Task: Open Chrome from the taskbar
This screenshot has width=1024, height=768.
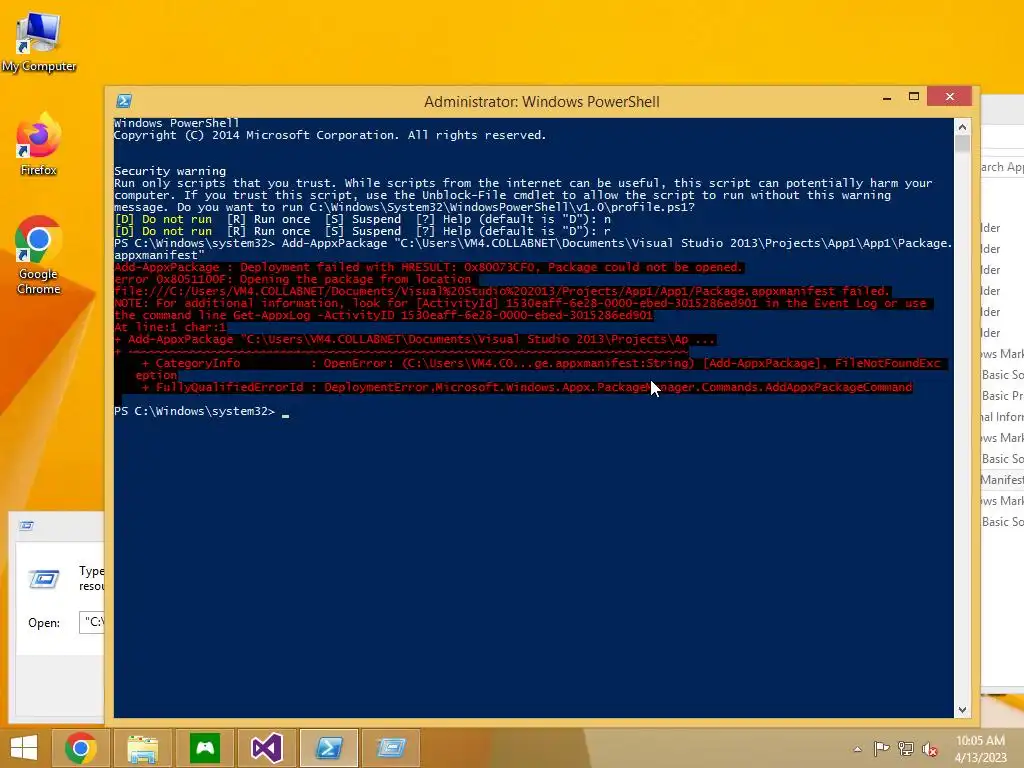Action: 80,748
